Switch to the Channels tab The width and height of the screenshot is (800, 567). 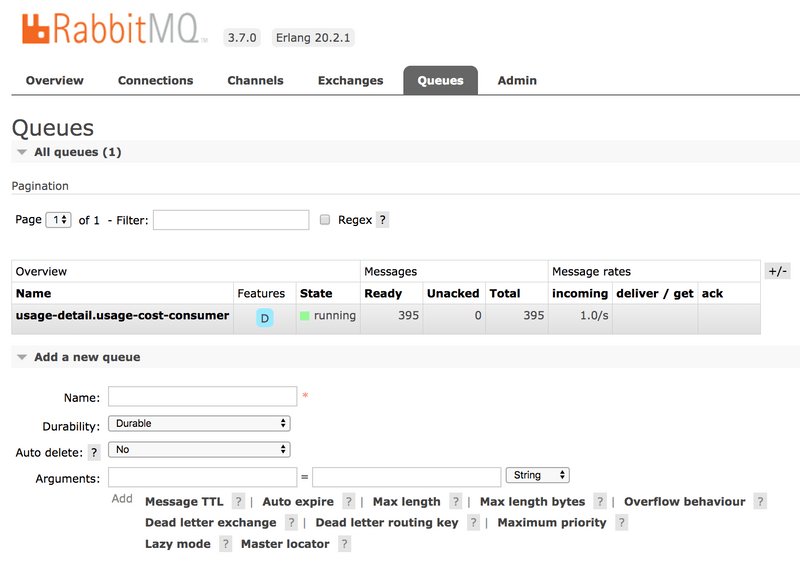(x=255, y=81)
